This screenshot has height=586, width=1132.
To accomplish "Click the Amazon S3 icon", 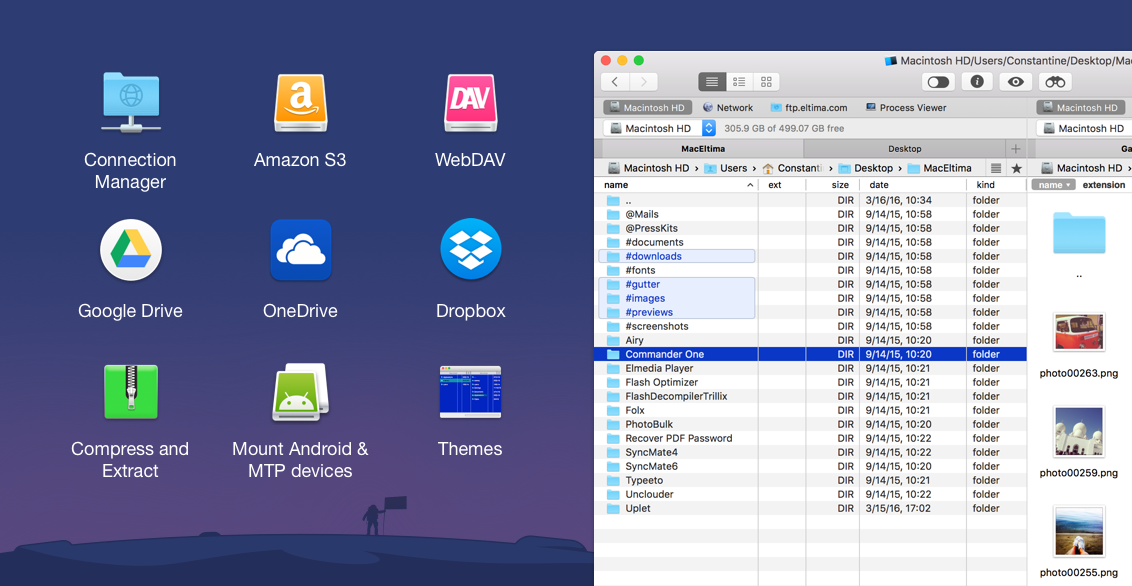I will click(300, 103).
